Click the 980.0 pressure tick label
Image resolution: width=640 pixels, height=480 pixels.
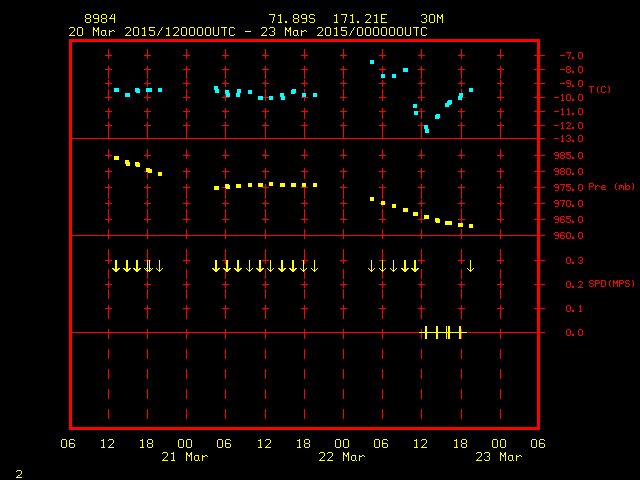point(569,171)
